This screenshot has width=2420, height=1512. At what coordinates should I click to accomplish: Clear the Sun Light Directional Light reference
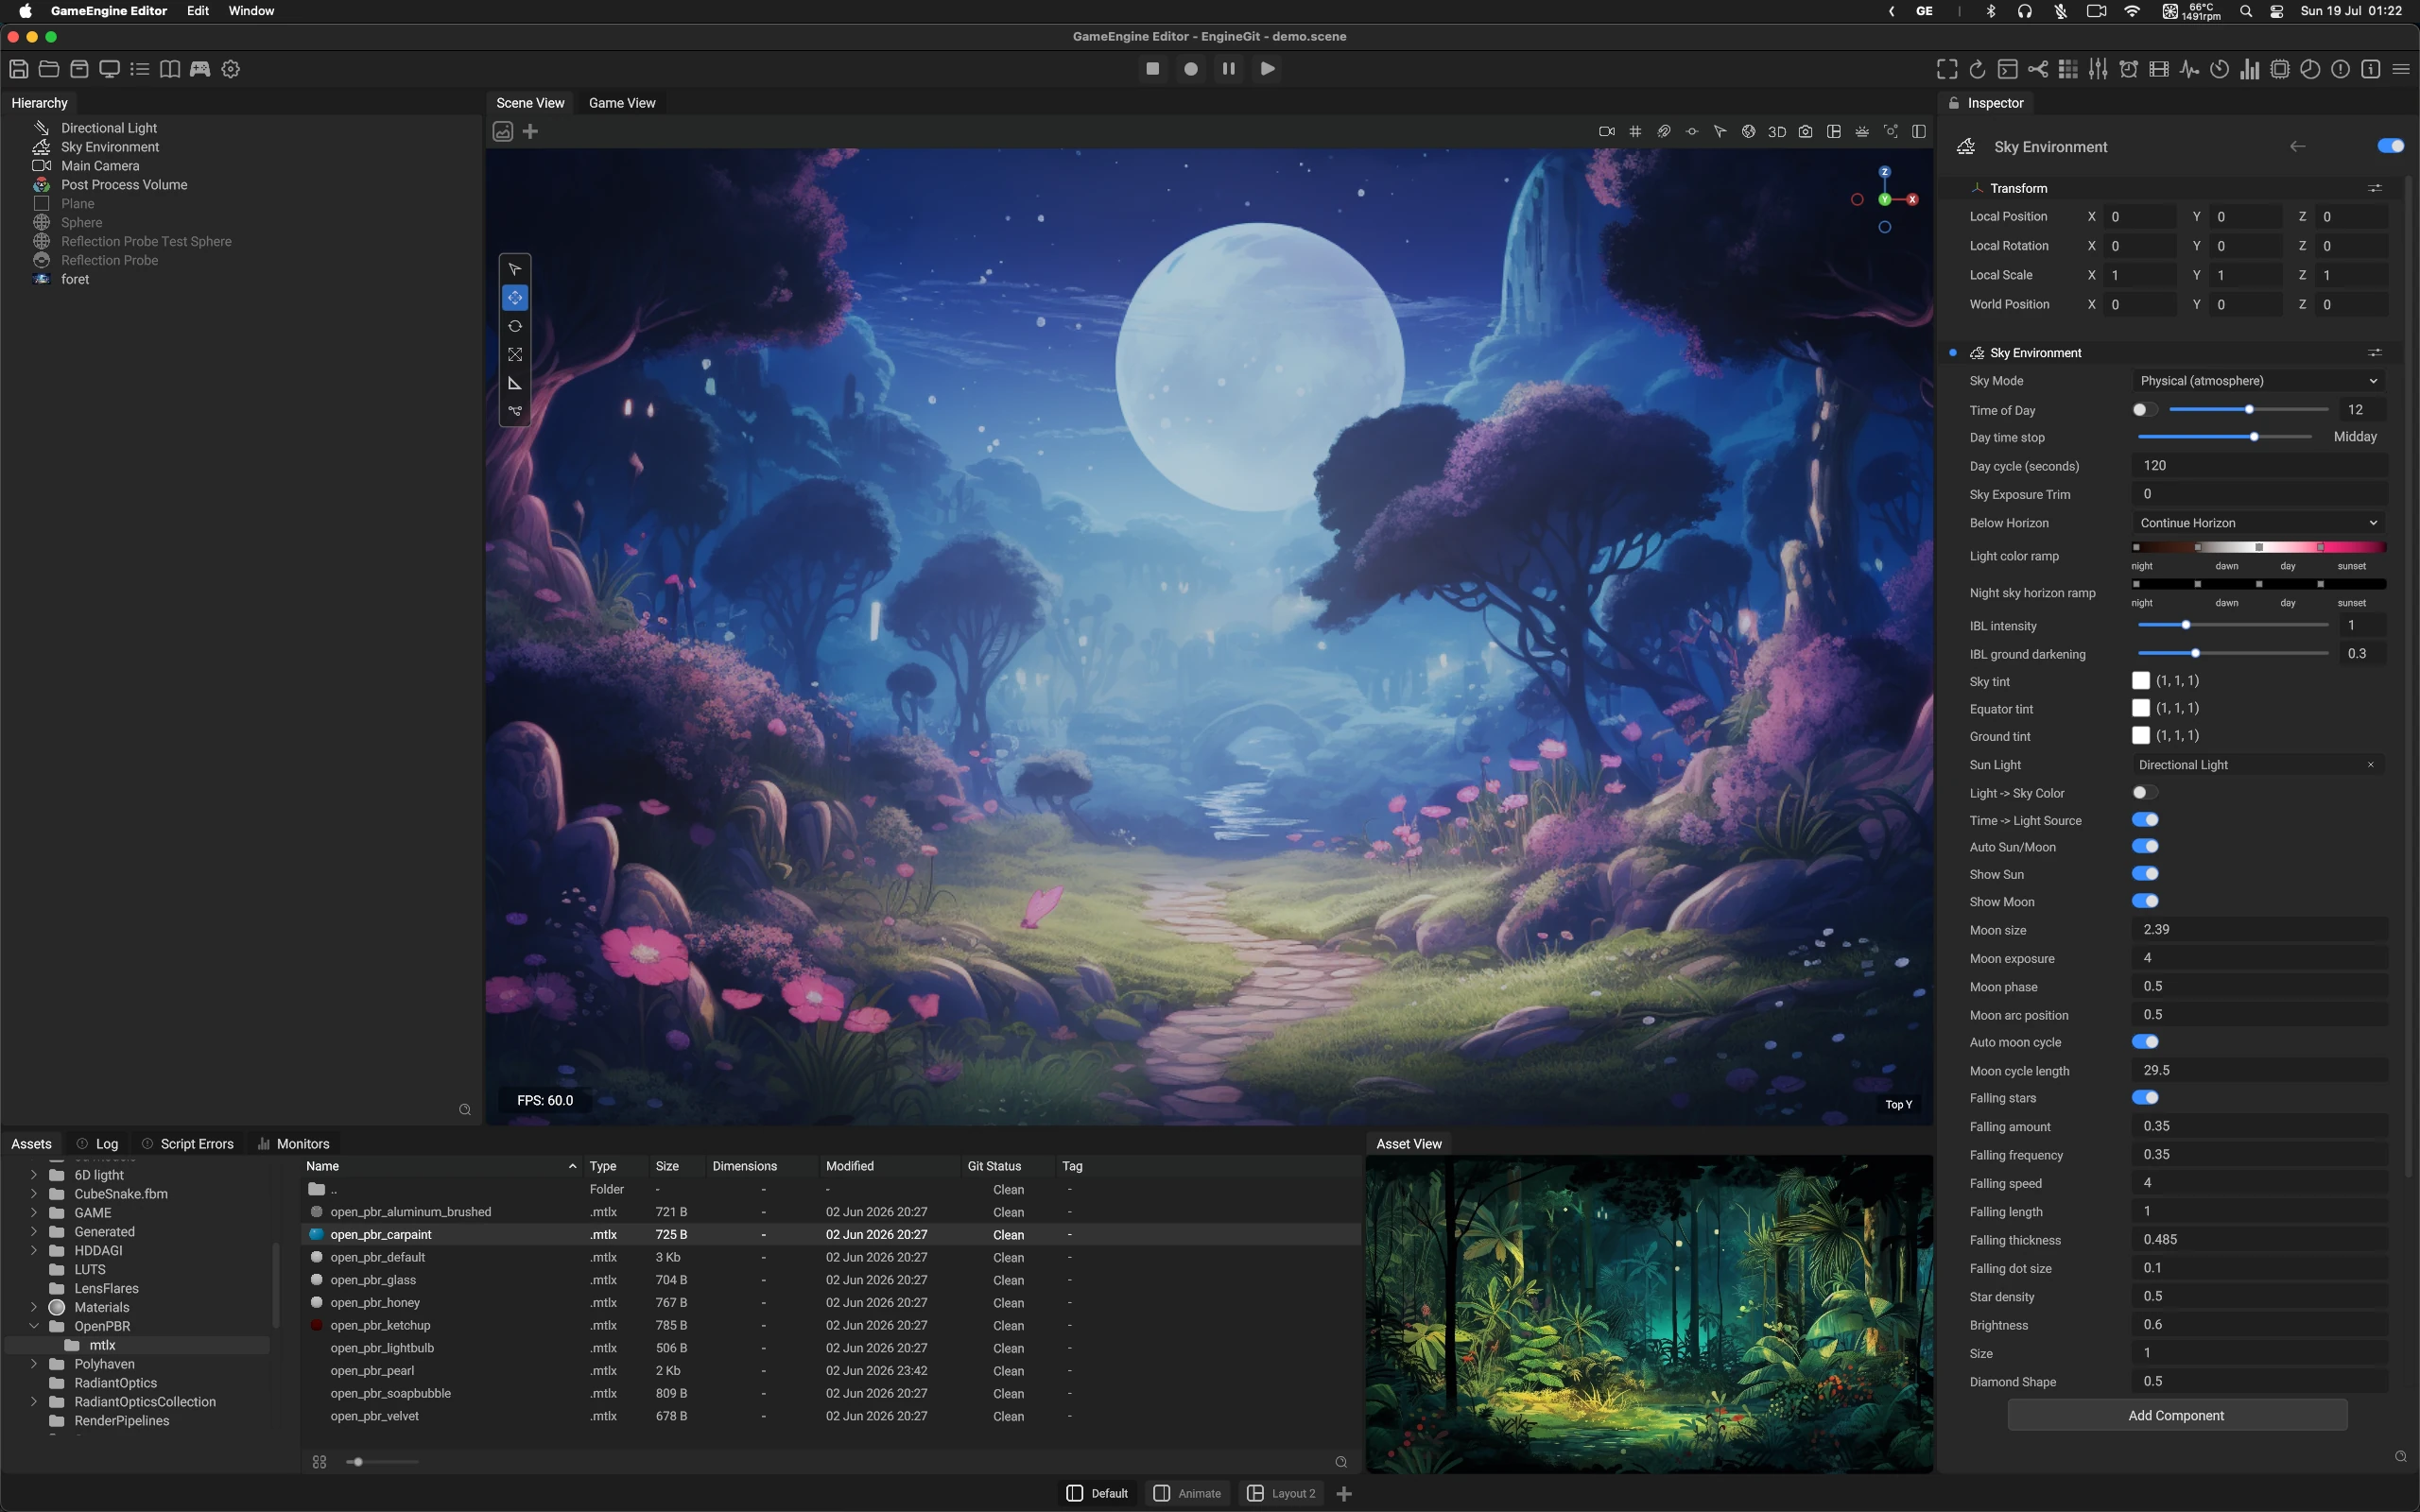pyautogui.click(x=2370, y=765)
